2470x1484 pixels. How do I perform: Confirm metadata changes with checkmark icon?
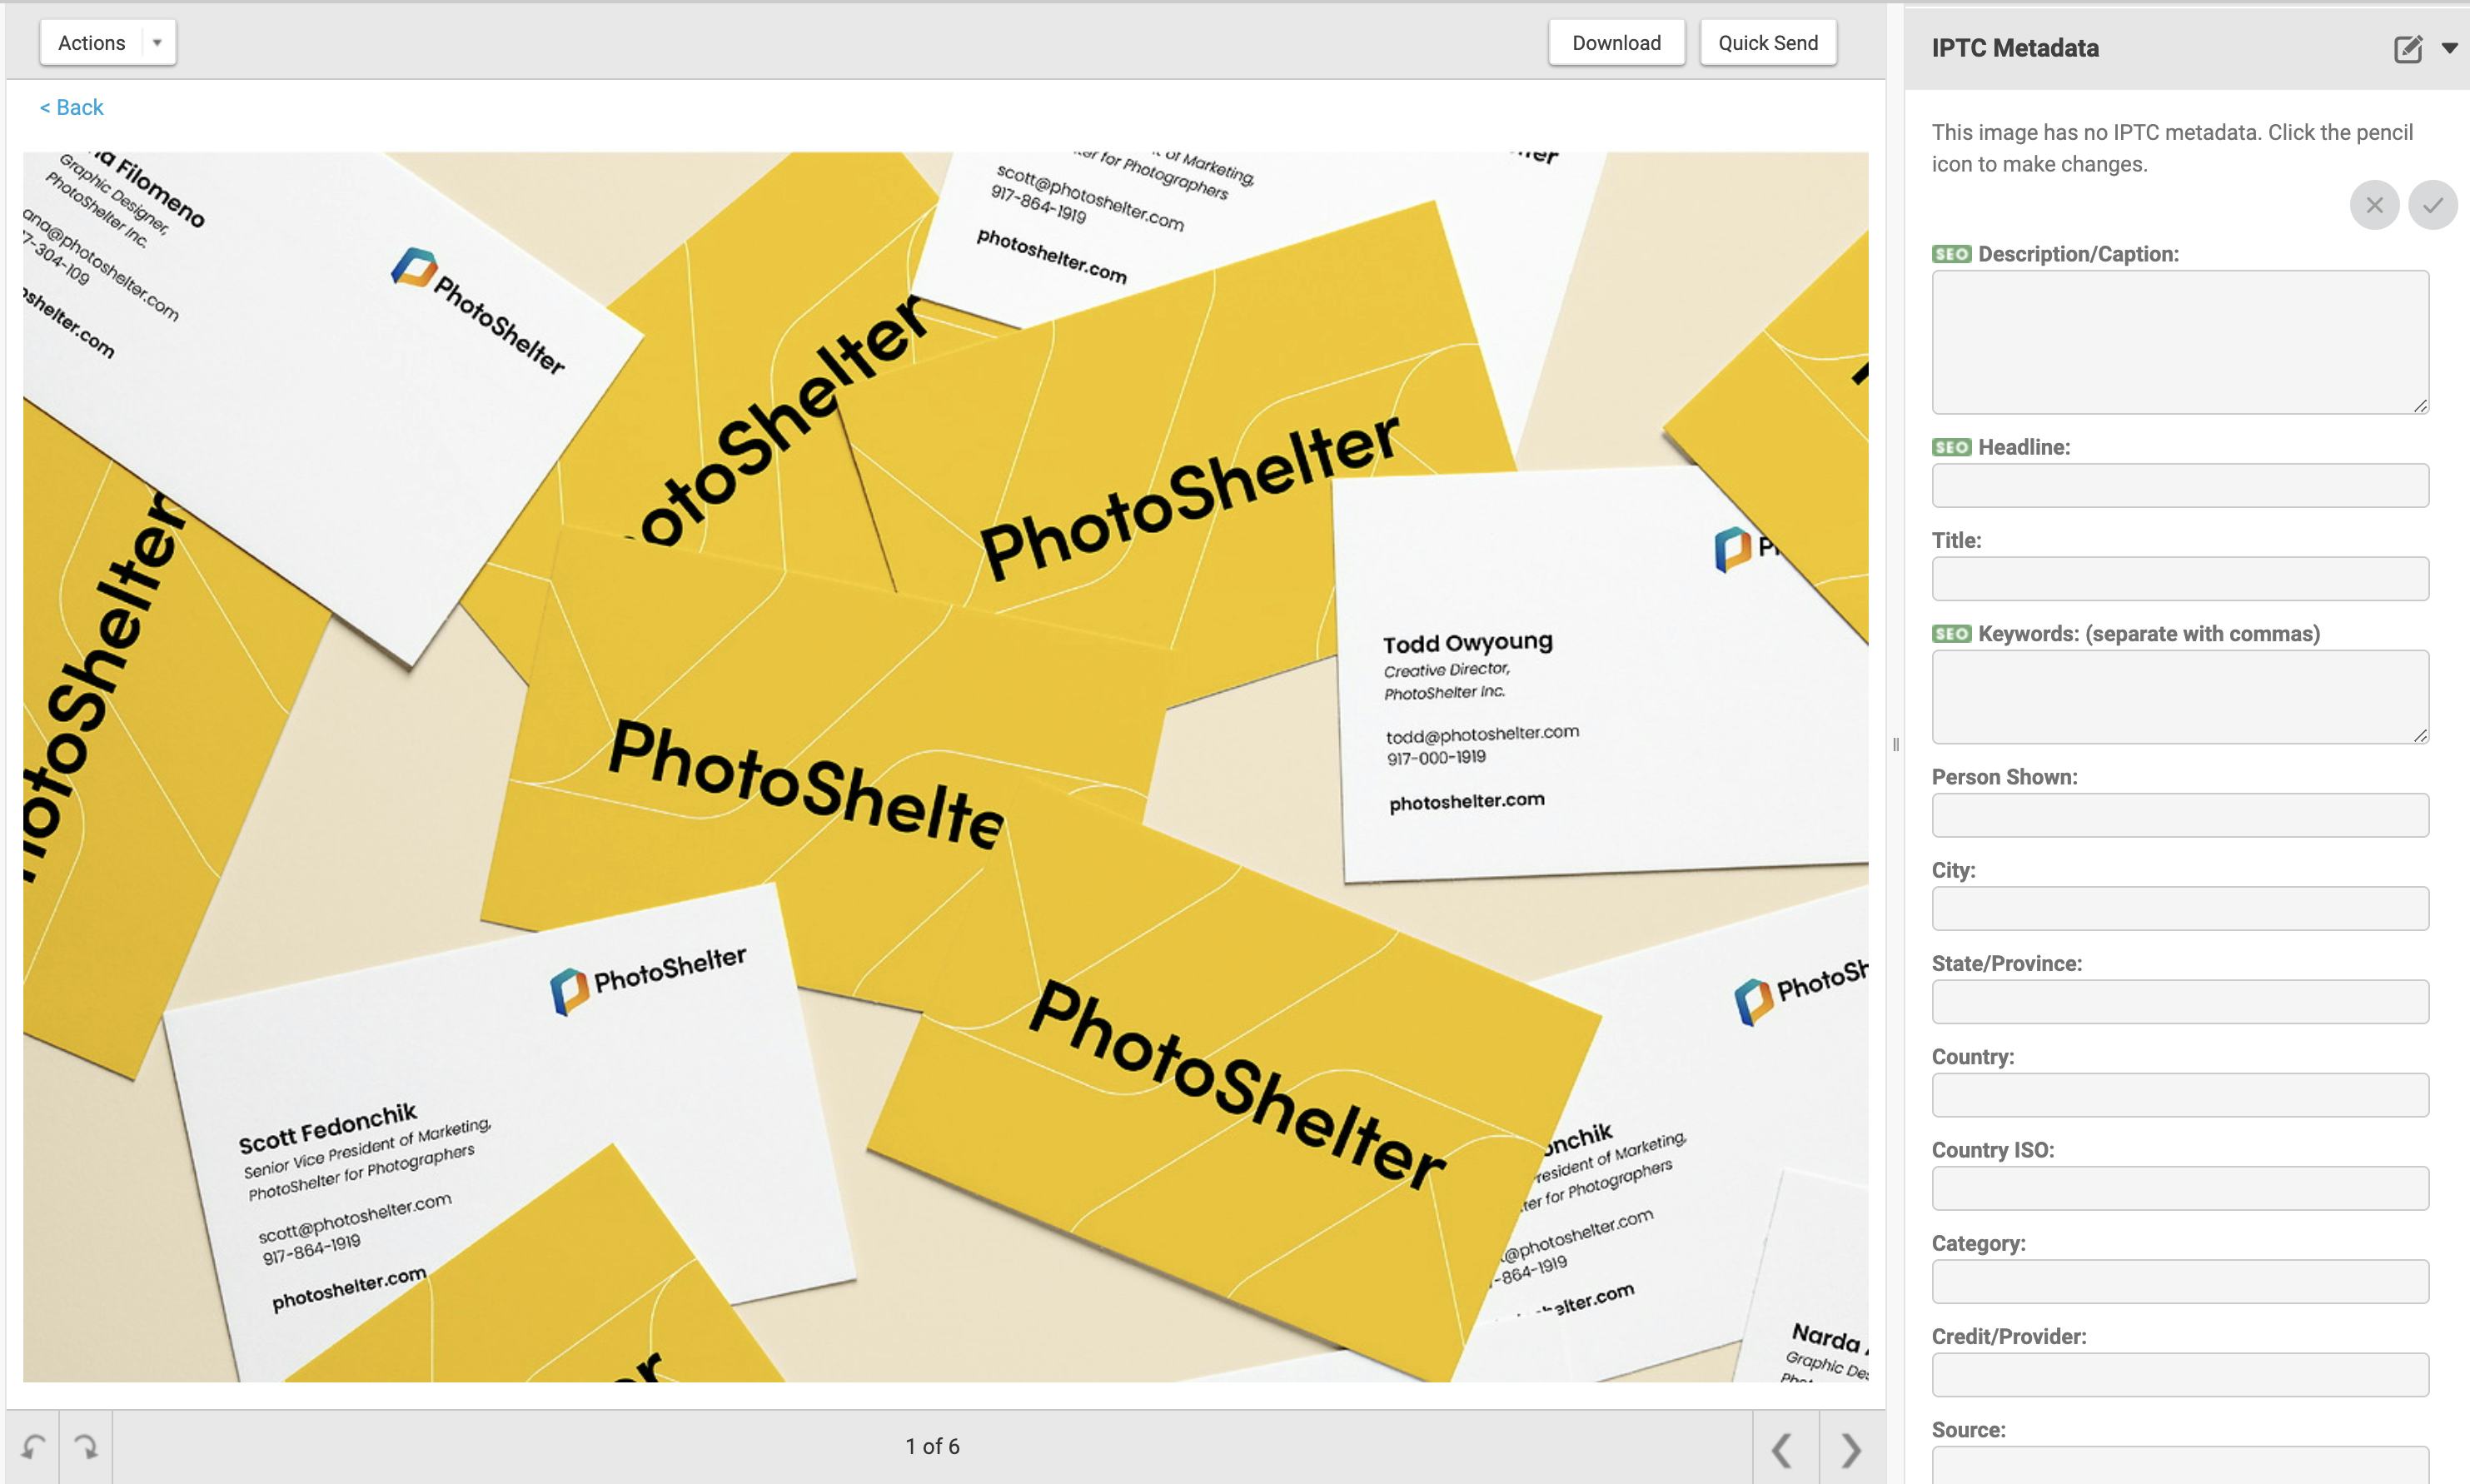[2432, 205]
